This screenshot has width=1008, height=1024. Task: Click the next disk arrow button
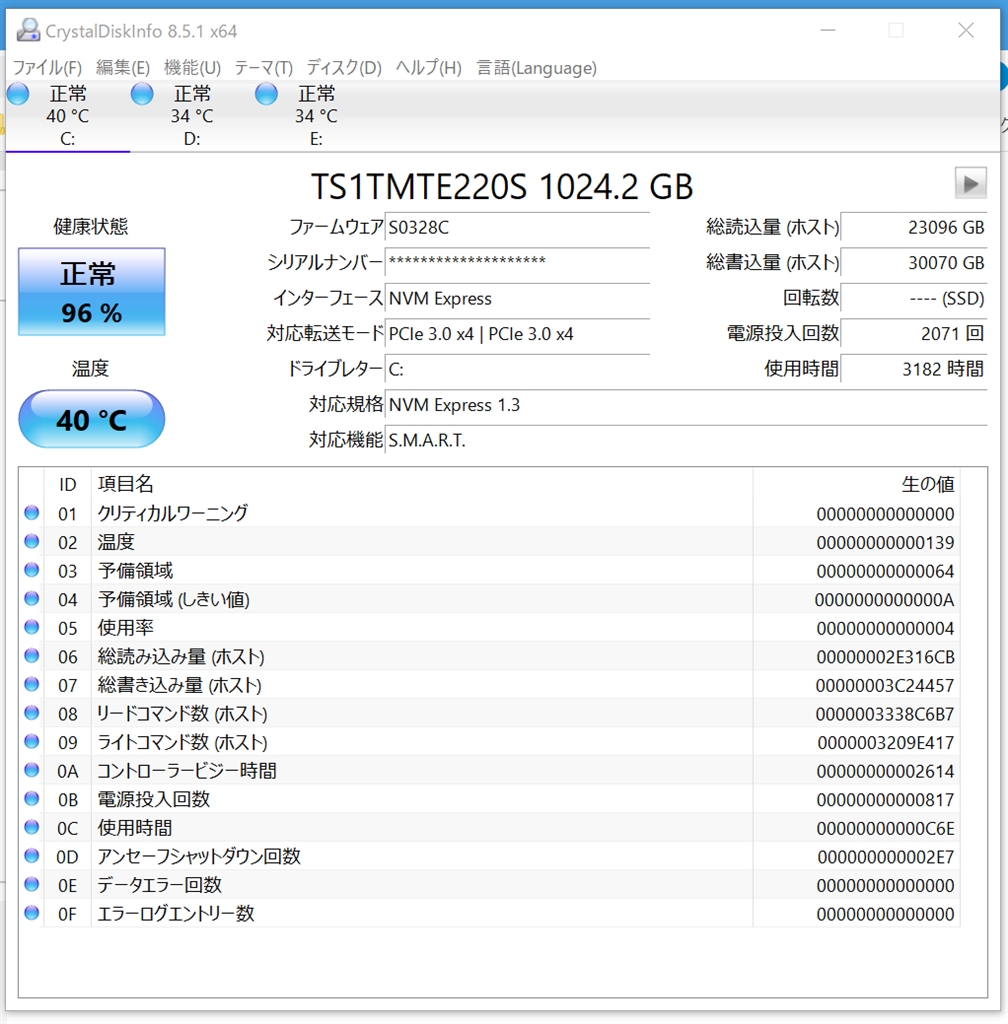point(970,184)
